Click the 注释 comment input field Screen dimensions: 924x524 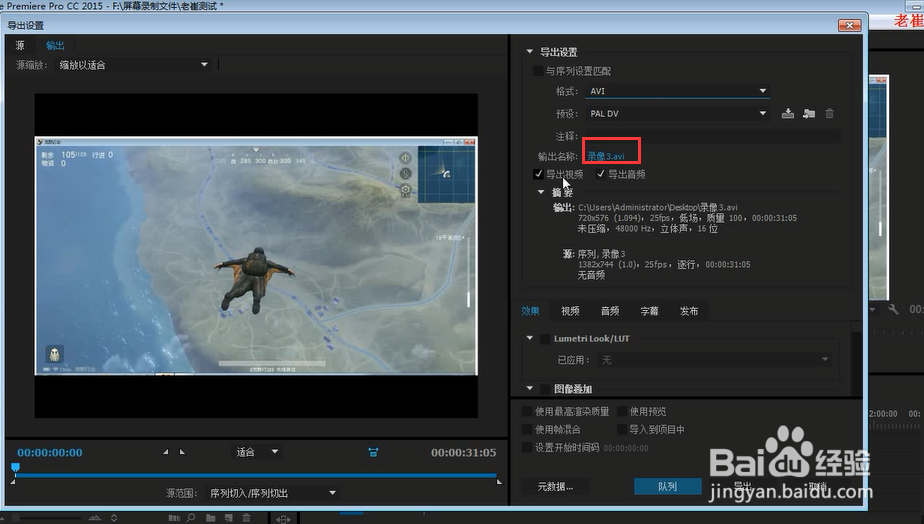[x=712, y=136]
